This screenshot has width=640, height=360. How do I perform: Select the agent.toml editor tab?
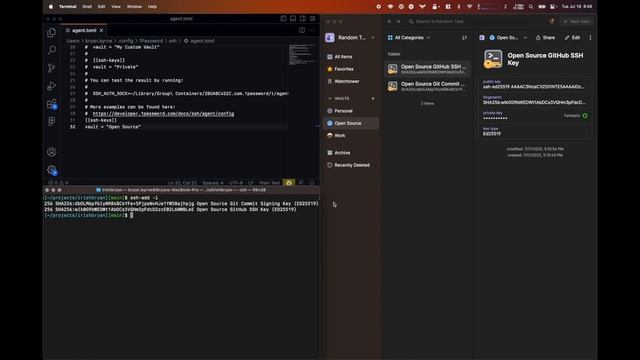pyautogui.click(x=84, y=30)
